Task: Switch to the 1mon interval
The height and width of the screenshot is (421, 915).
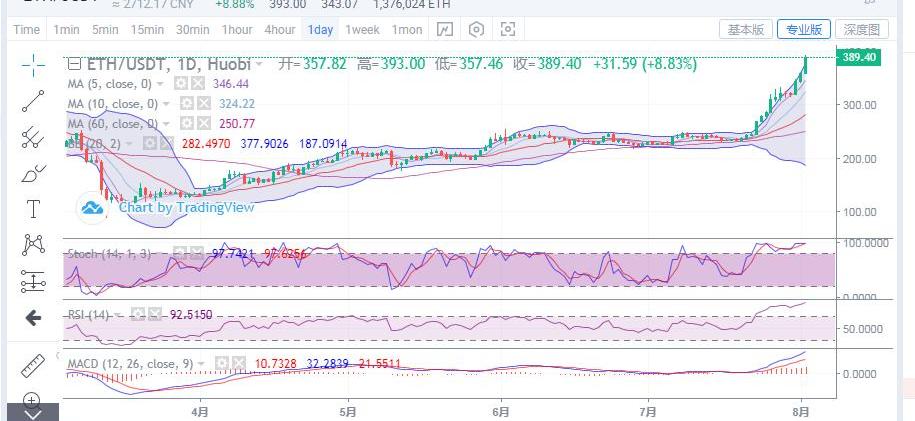Action: point(407,29)
